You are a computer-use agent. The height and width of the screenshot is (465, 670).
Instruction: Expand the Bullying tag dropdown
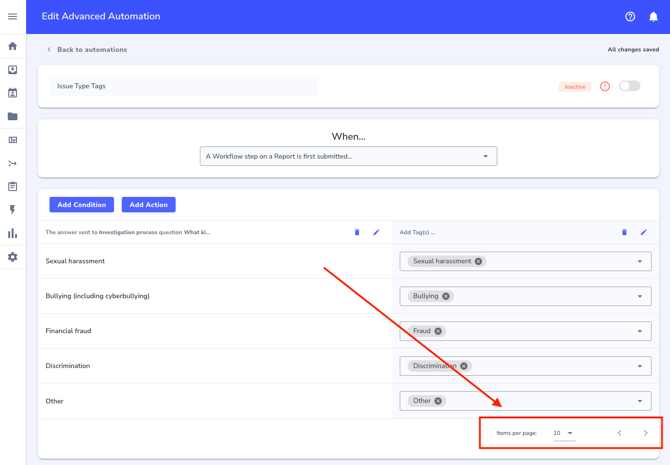coord(640,296)
